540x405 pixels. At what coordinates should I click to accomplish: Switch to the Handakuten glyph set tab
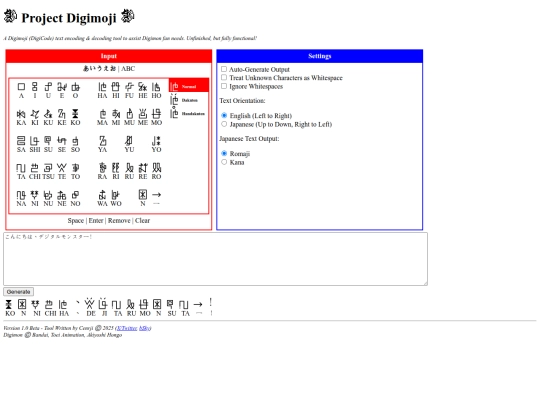[189, 113]
